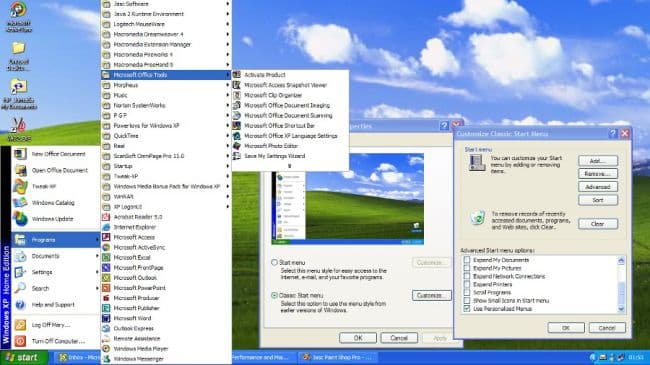Launch Microsoft Photo Editor
650x365 pixels.
click(x=290, y=146)
